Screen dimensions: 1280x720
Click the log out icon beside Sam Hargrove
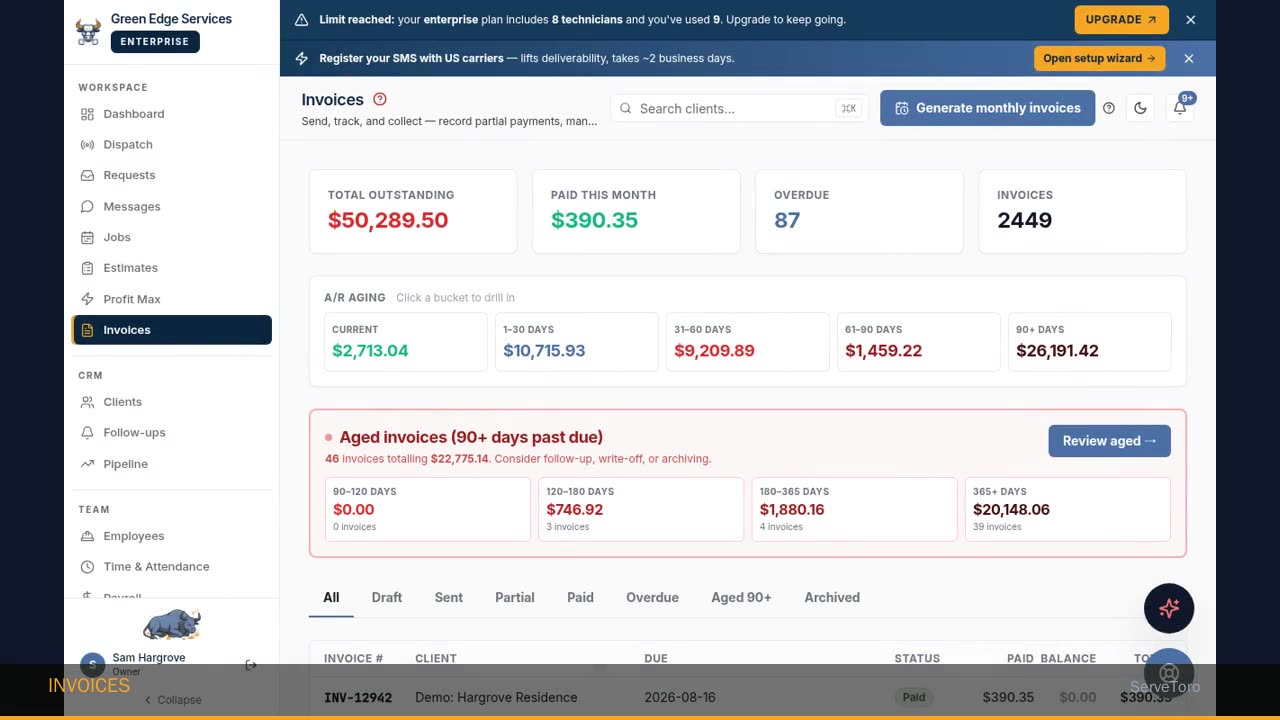(251, 665)
